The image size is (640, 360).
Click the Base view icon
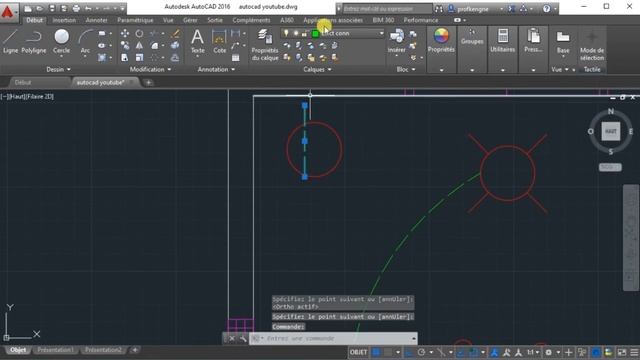[x=563, y=42]
